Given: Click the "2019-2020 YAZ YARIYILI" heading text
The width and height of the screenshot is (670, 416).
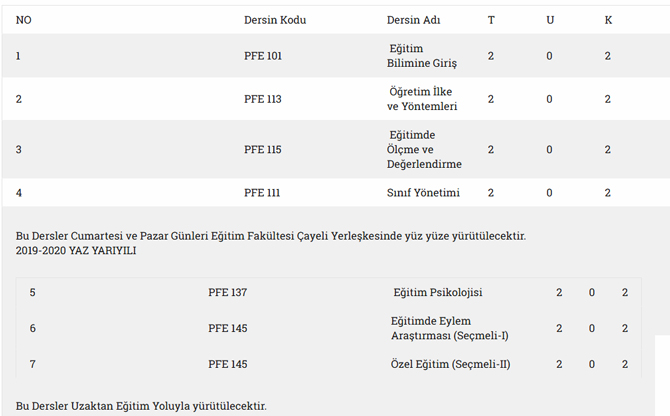Looking at the screenshot, I should [x=76, y=251].
